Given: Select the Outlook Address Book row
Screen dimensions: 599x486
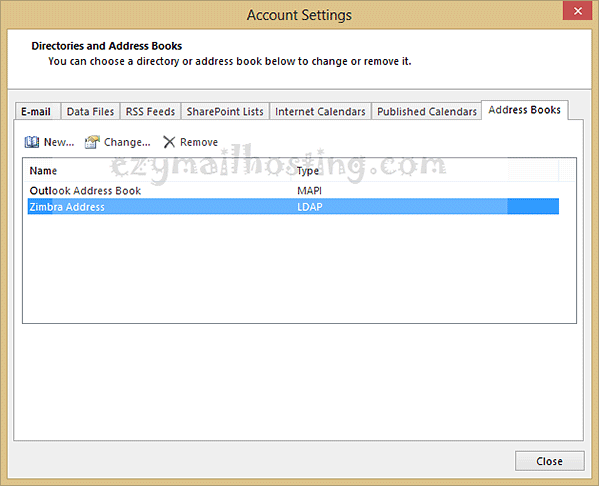Looking at the screenshot, I should pos(293,191).
